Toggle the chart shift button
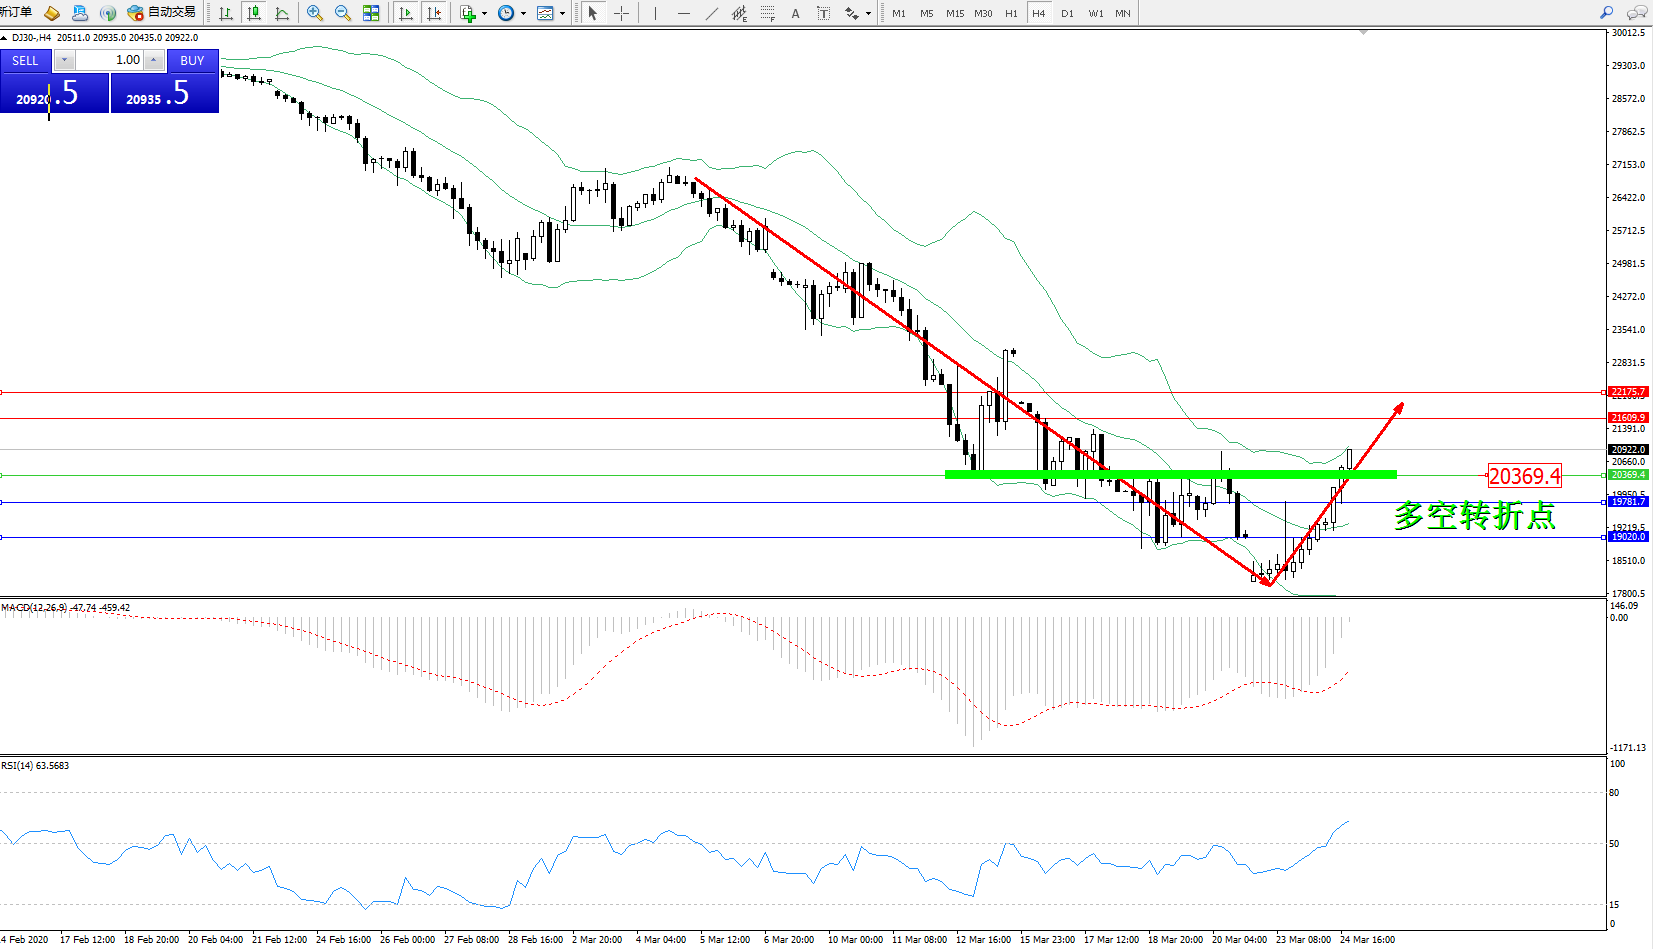The height and width of the screenshot is (949, 1653). [433, 13]
